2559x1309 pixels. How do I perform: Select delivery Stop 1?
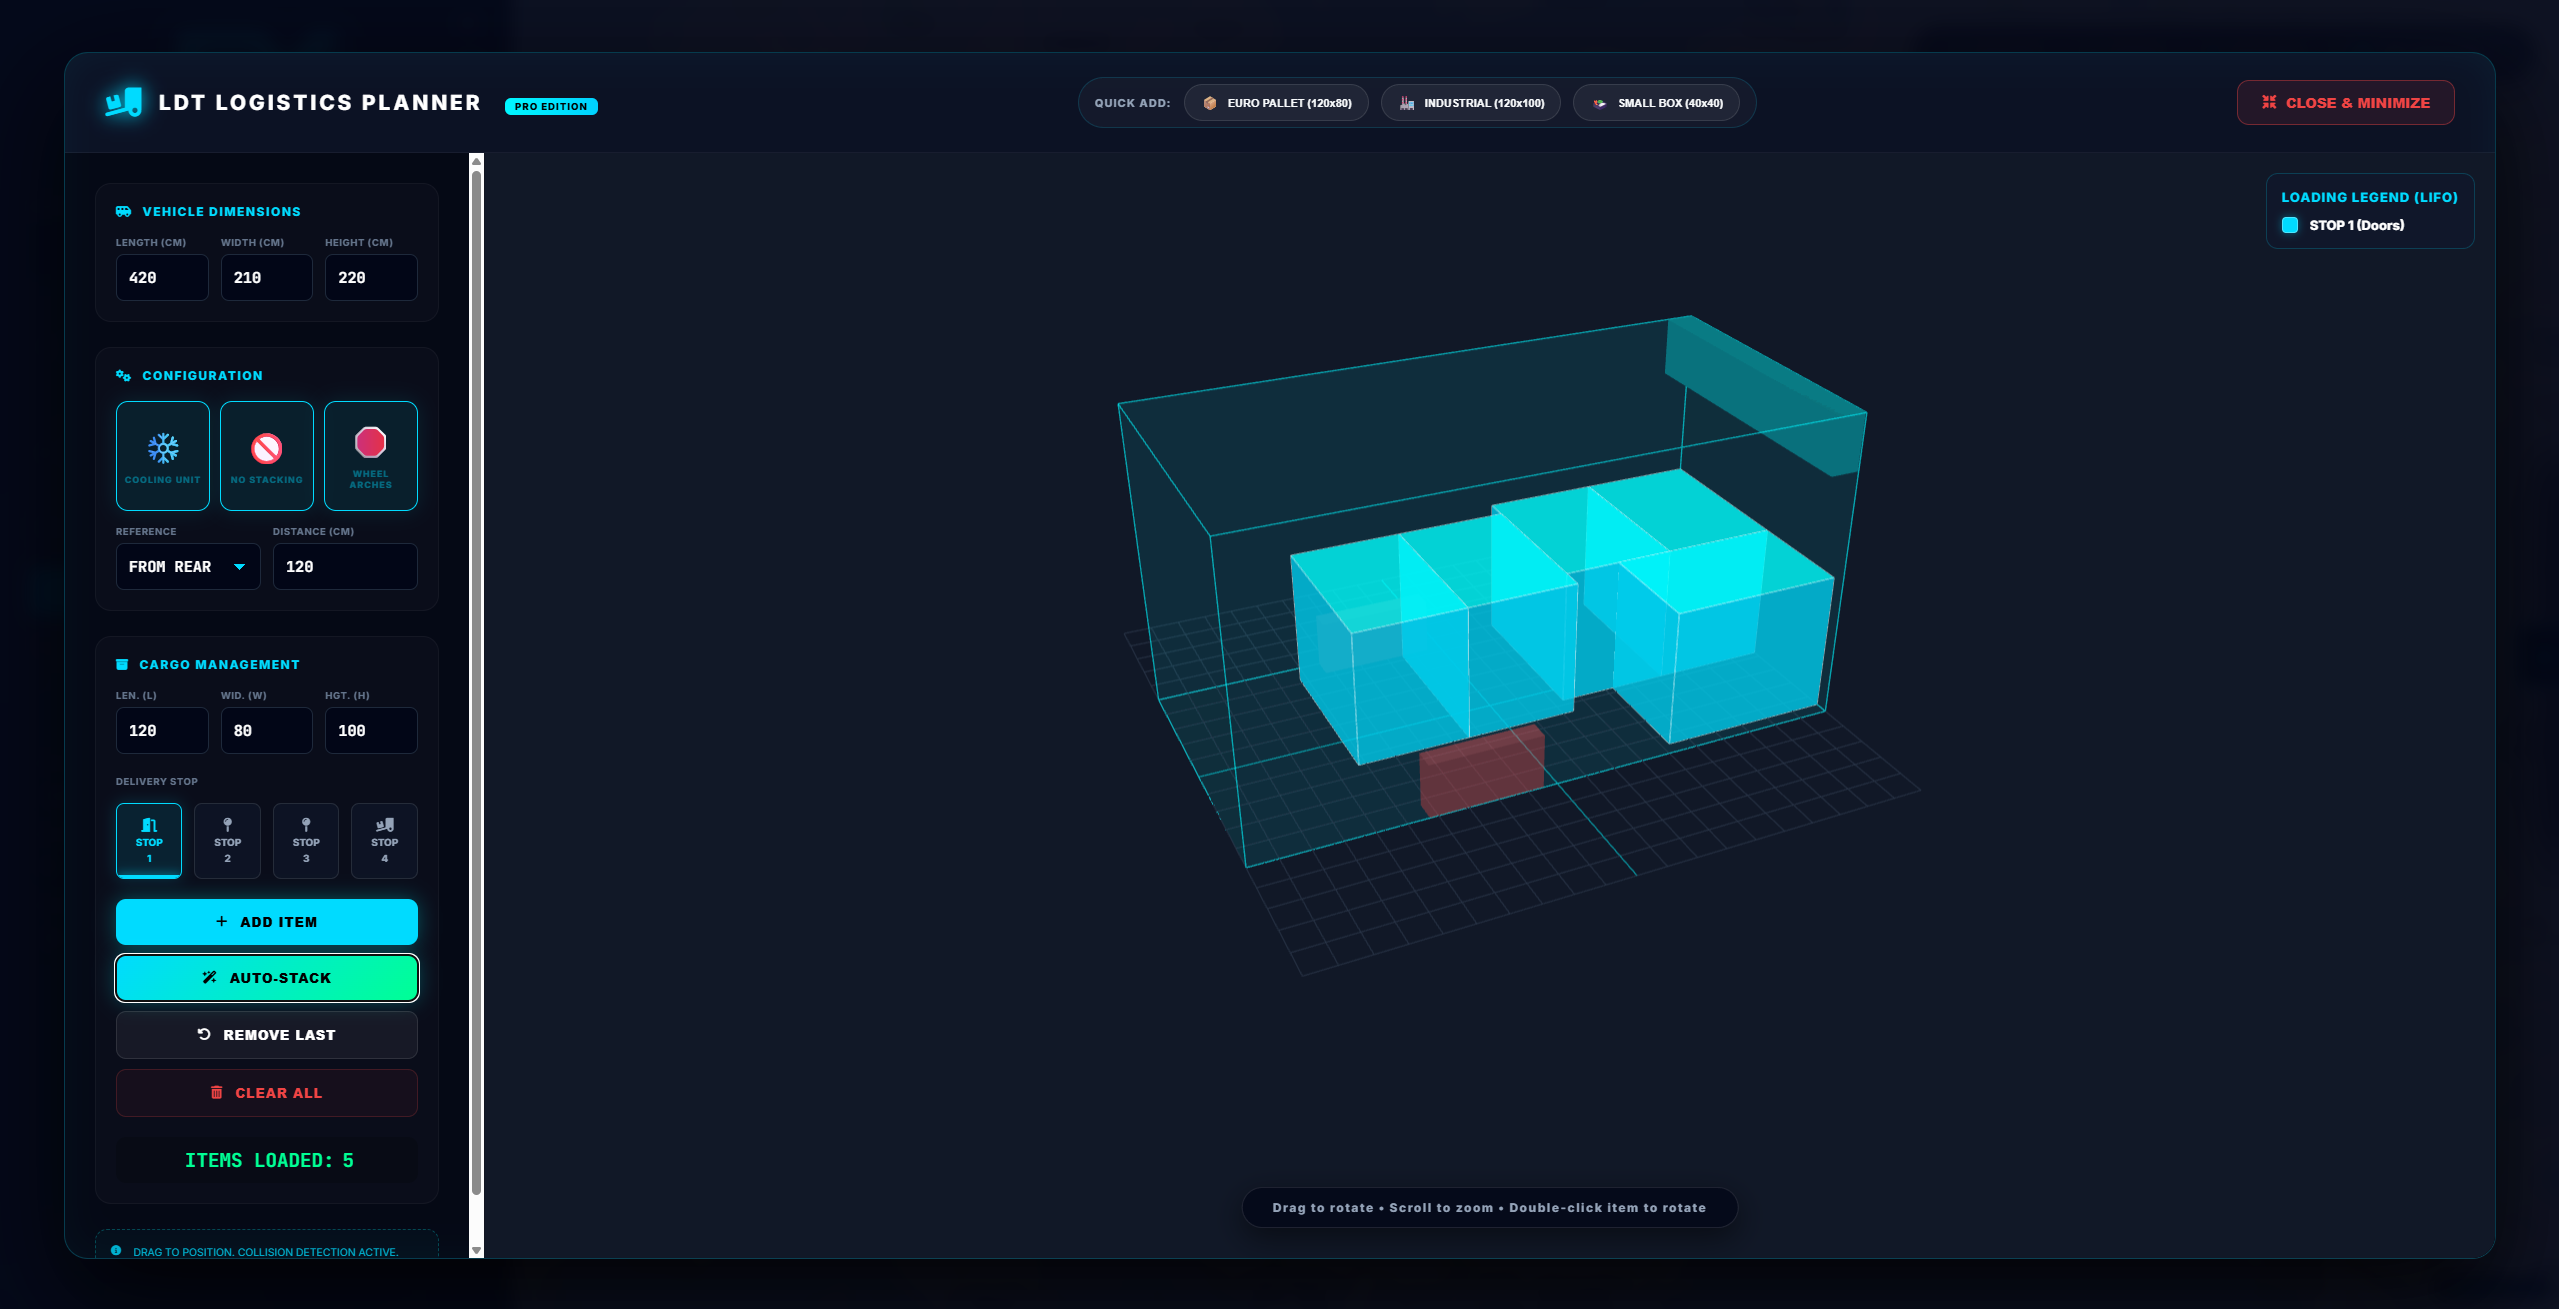pyautogui.click(x=149, y=840)
